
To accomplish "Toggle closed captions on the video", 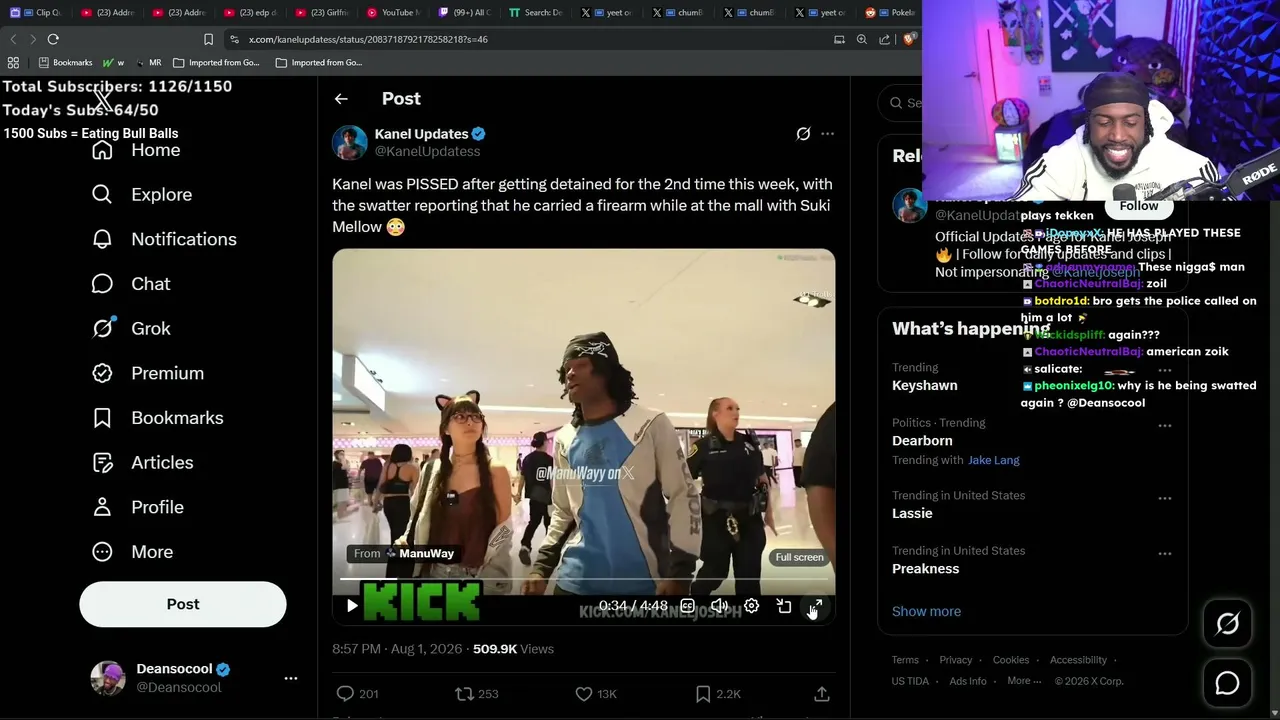I will pos(687,606).
